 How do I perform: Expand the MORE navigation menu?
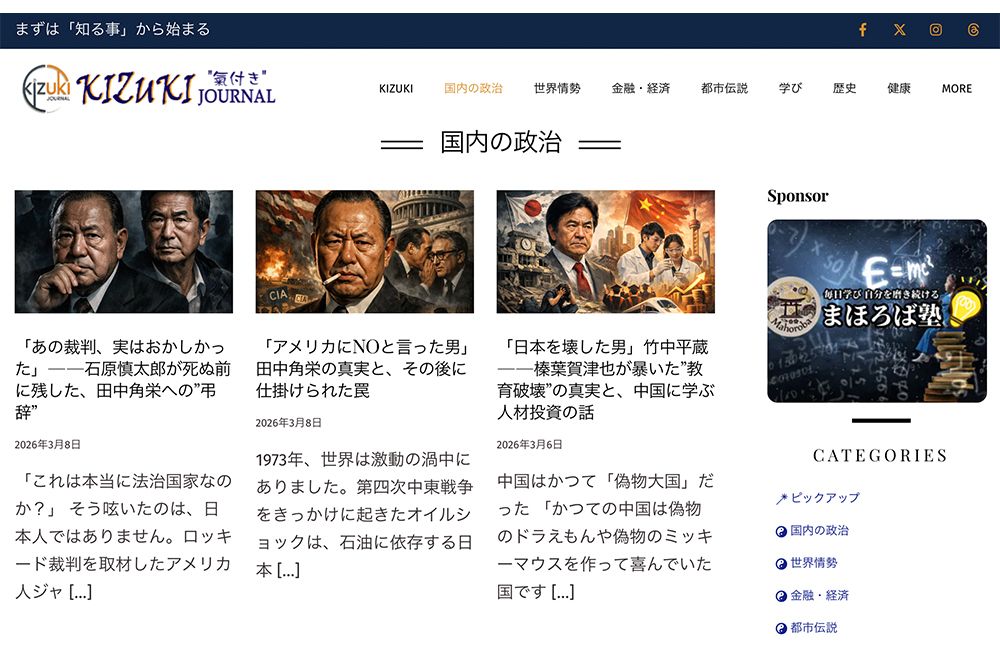(957, 89)
